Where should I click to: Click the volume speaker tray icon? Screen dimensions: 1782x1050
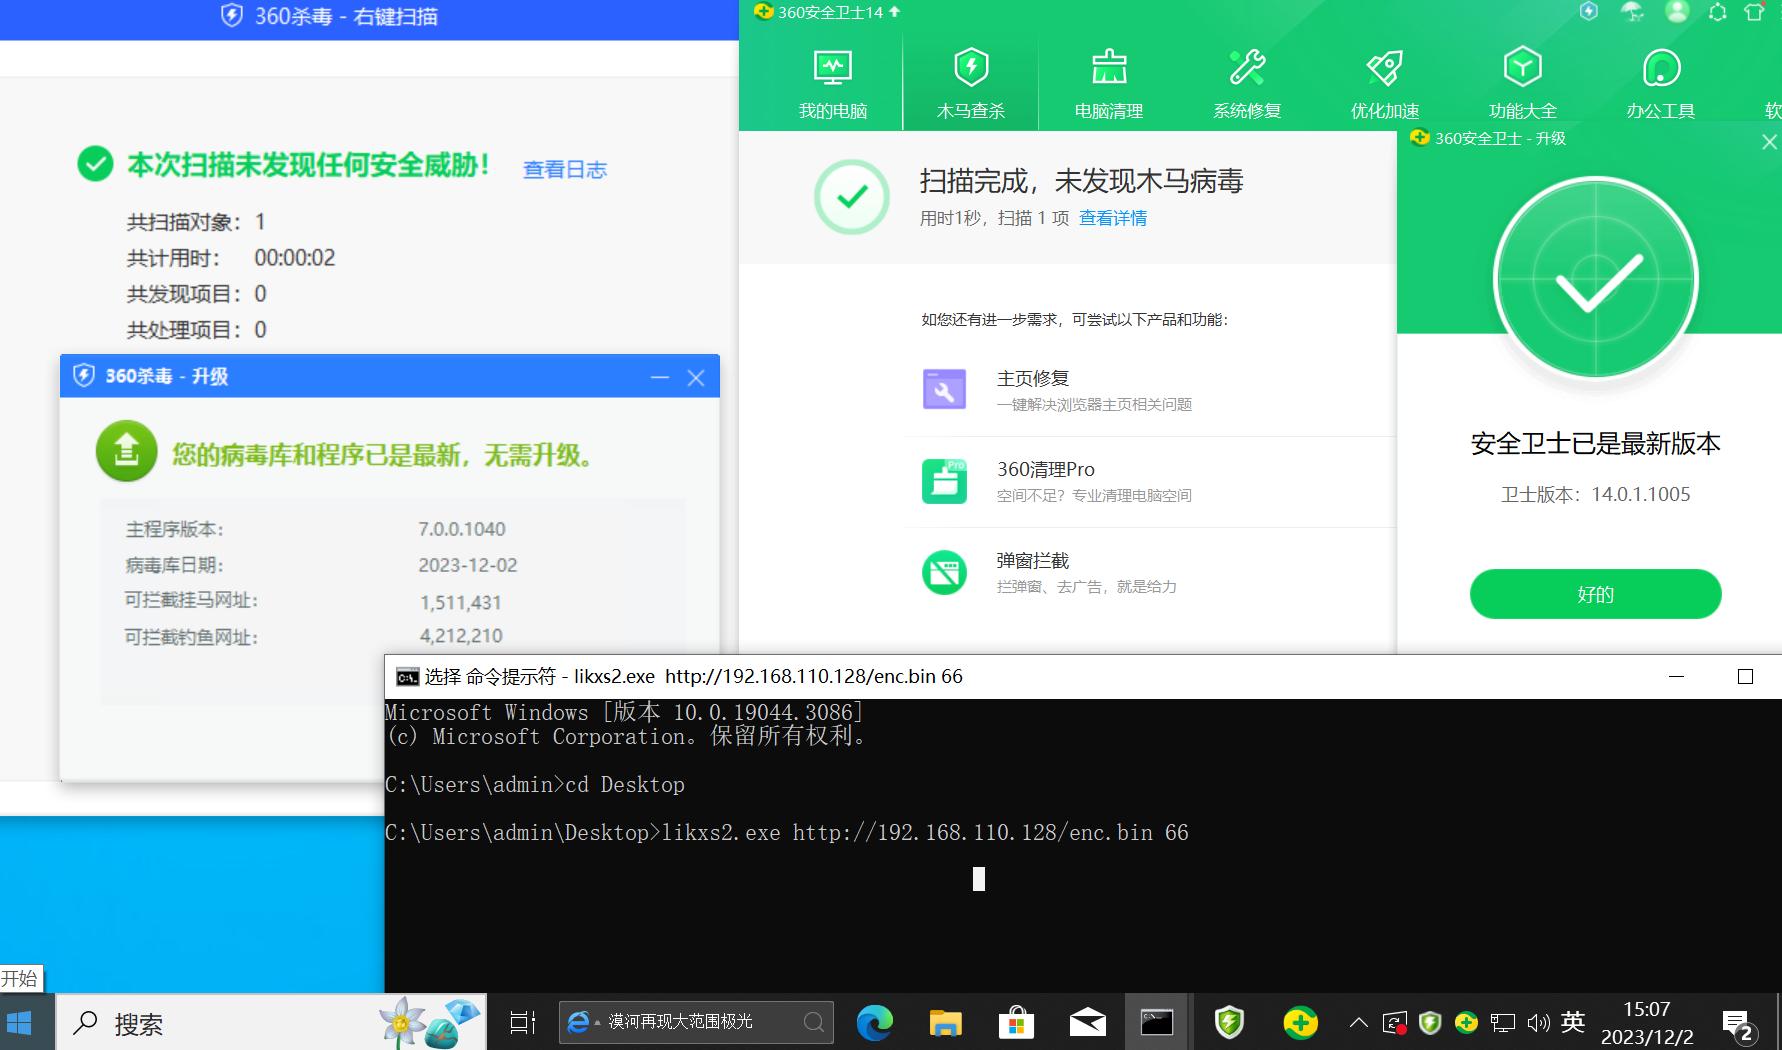point(1539,1023)
